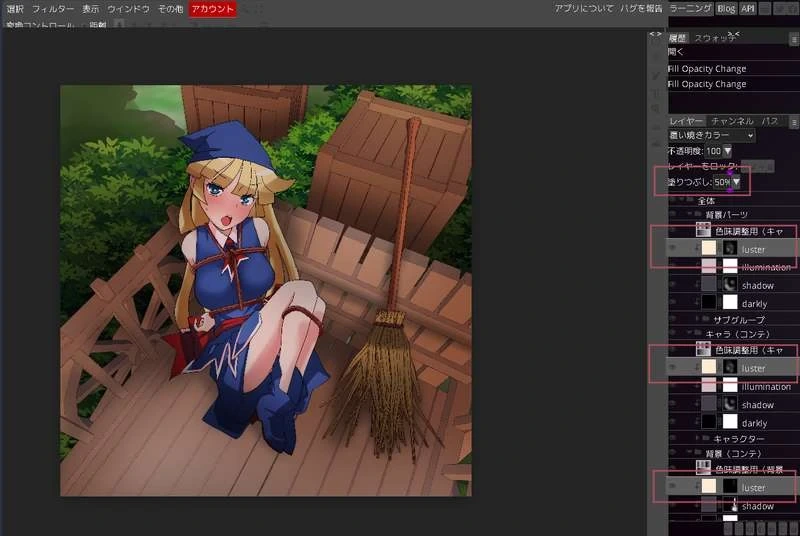This screenshot has height=536, width=800.
Task: Toggle eye icon of キャラクター folder
Action: tap(673, 438)
